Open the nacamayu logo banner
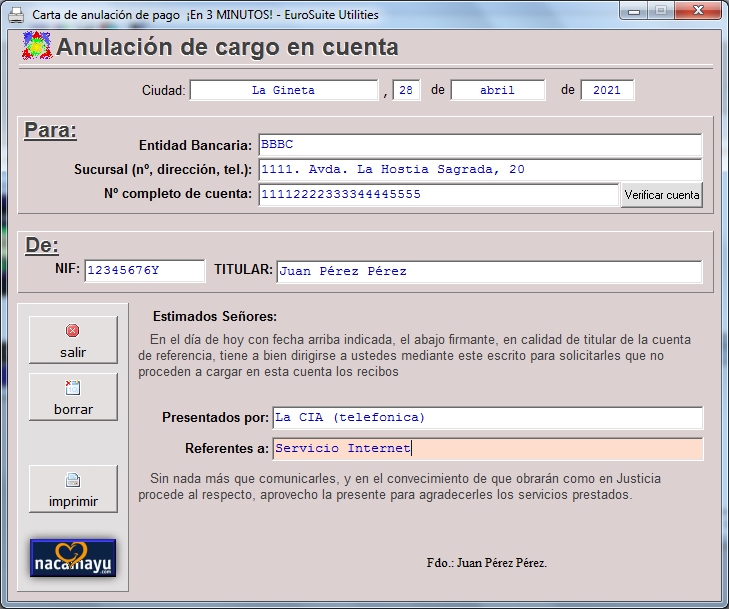The width and height of the screenshot is (729, 609). click(73, 558)
